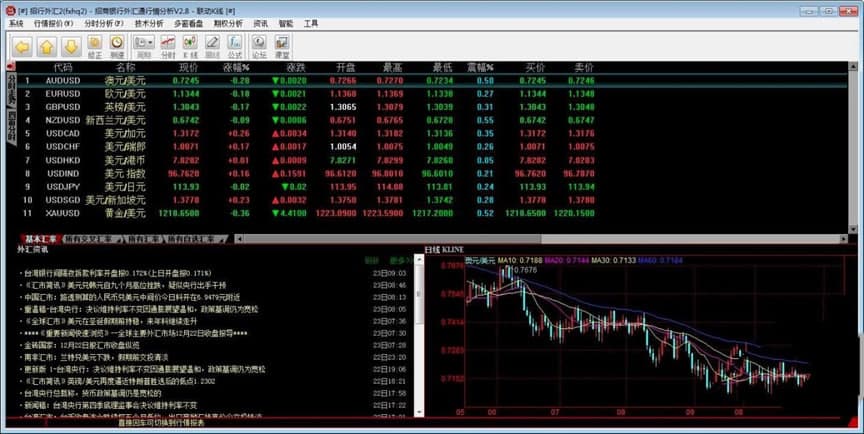Click the left arrow of the horizontal scrollbar
Screen dimensions: 864x434
tap(239, 239)
